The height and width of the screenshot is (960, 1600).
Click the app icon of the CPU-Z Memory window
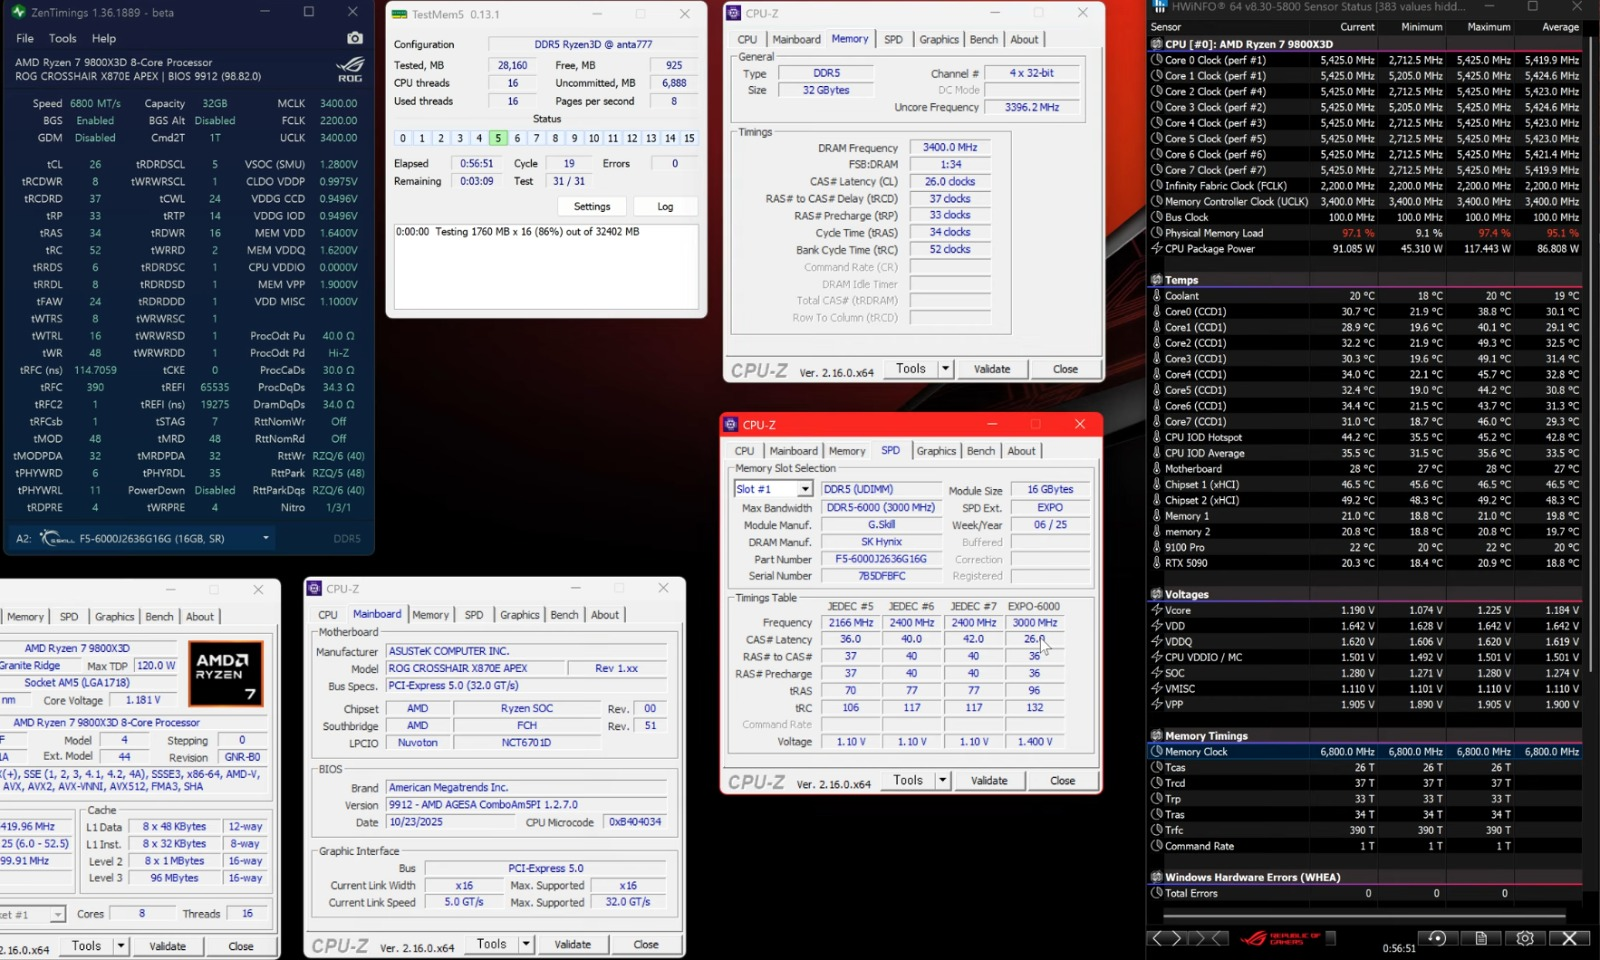734,13
